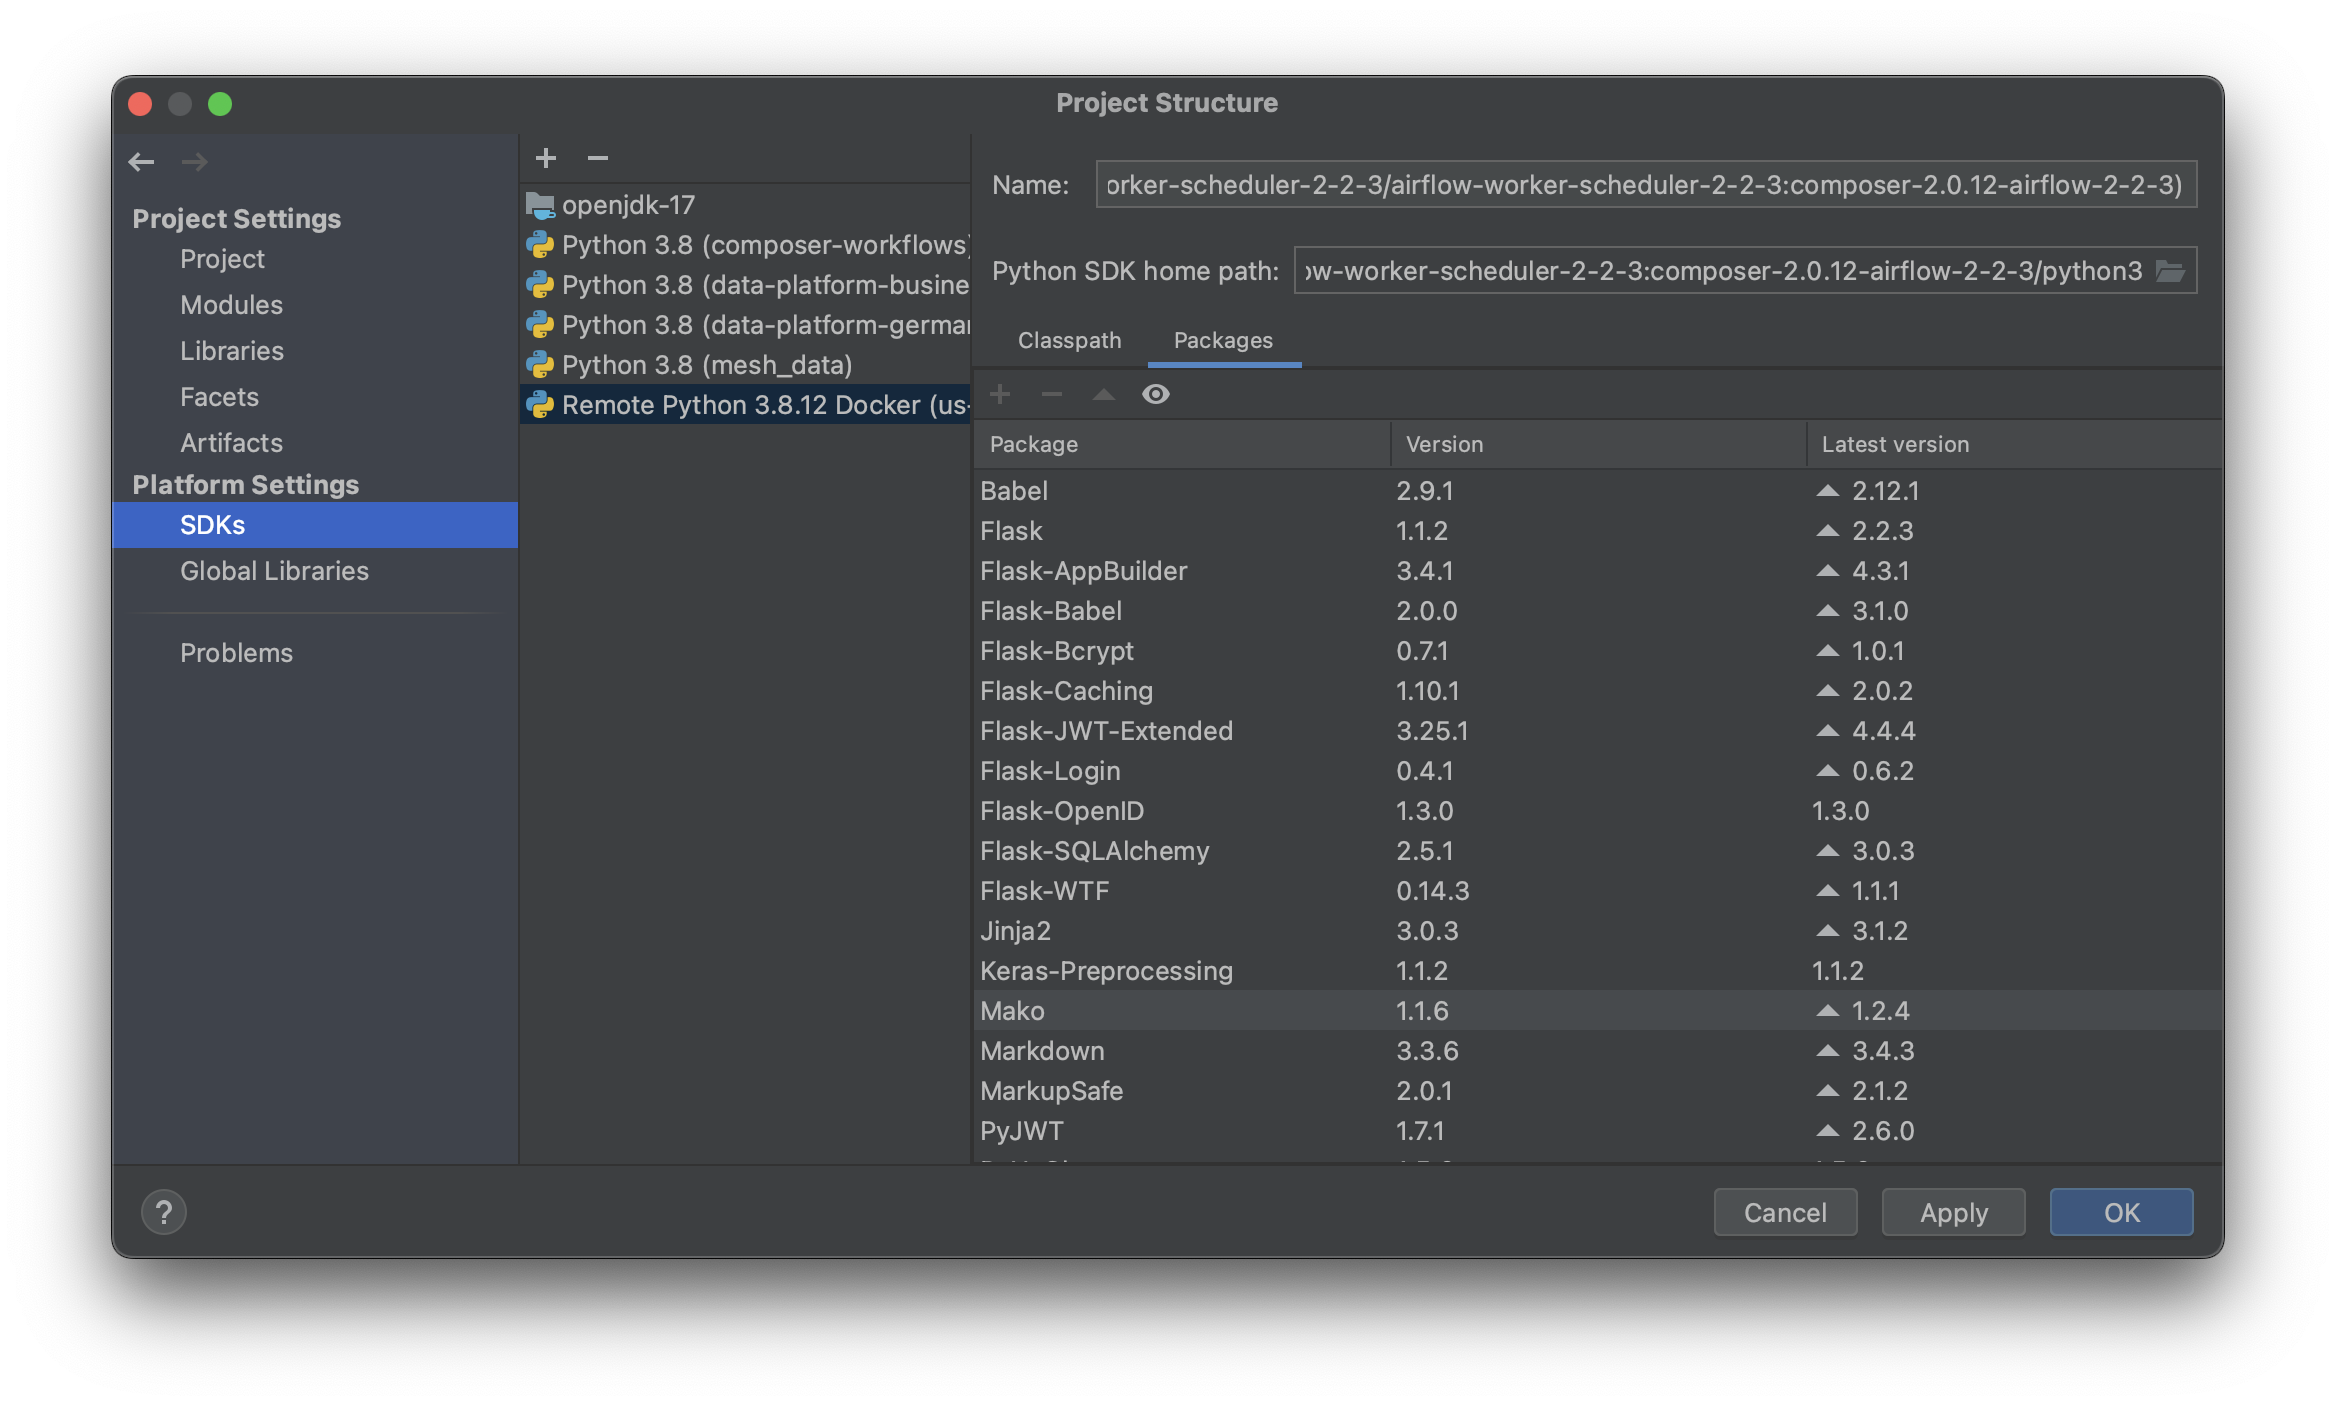Open Modules under Project Settings
This screenshot has width=2336, height=1406.
pos(231,305)
